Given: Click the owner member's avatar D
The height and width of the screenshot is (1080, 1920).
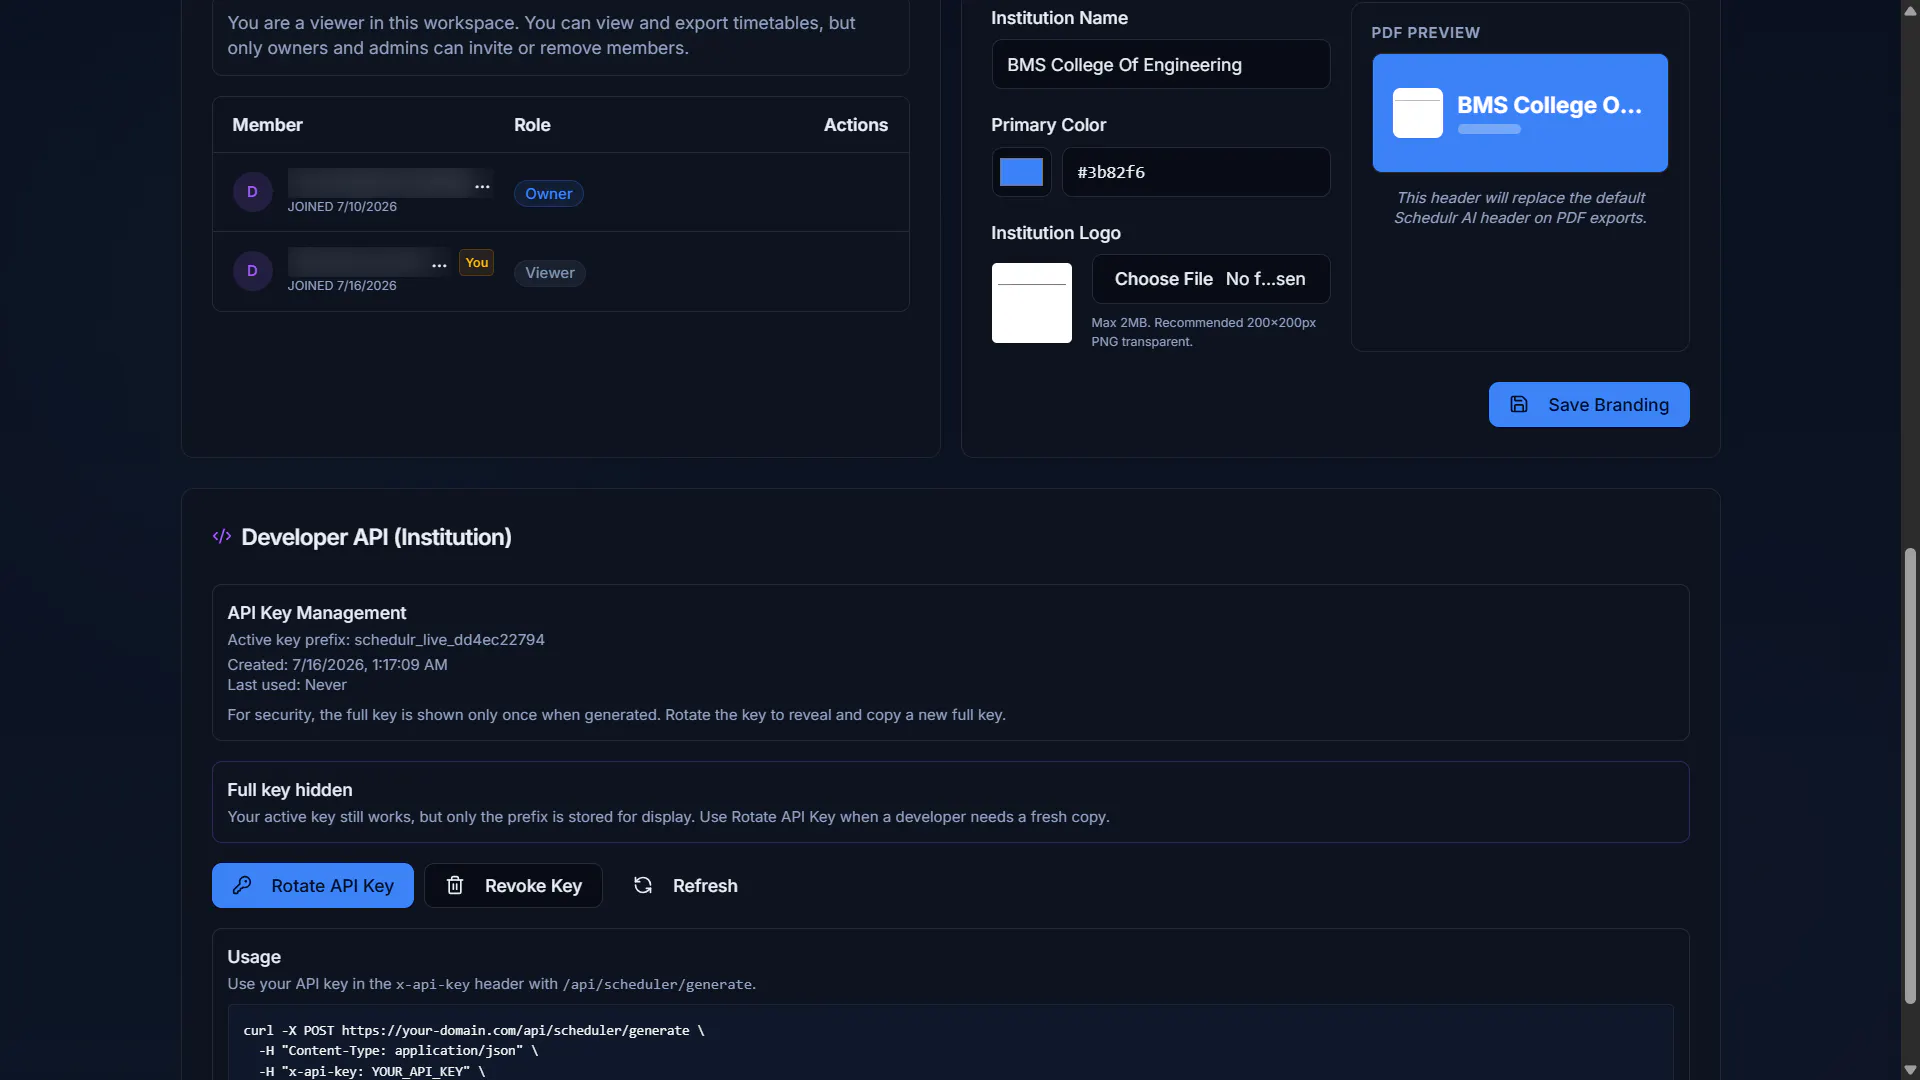Looking at the screenshot, I should coord(252,192).
